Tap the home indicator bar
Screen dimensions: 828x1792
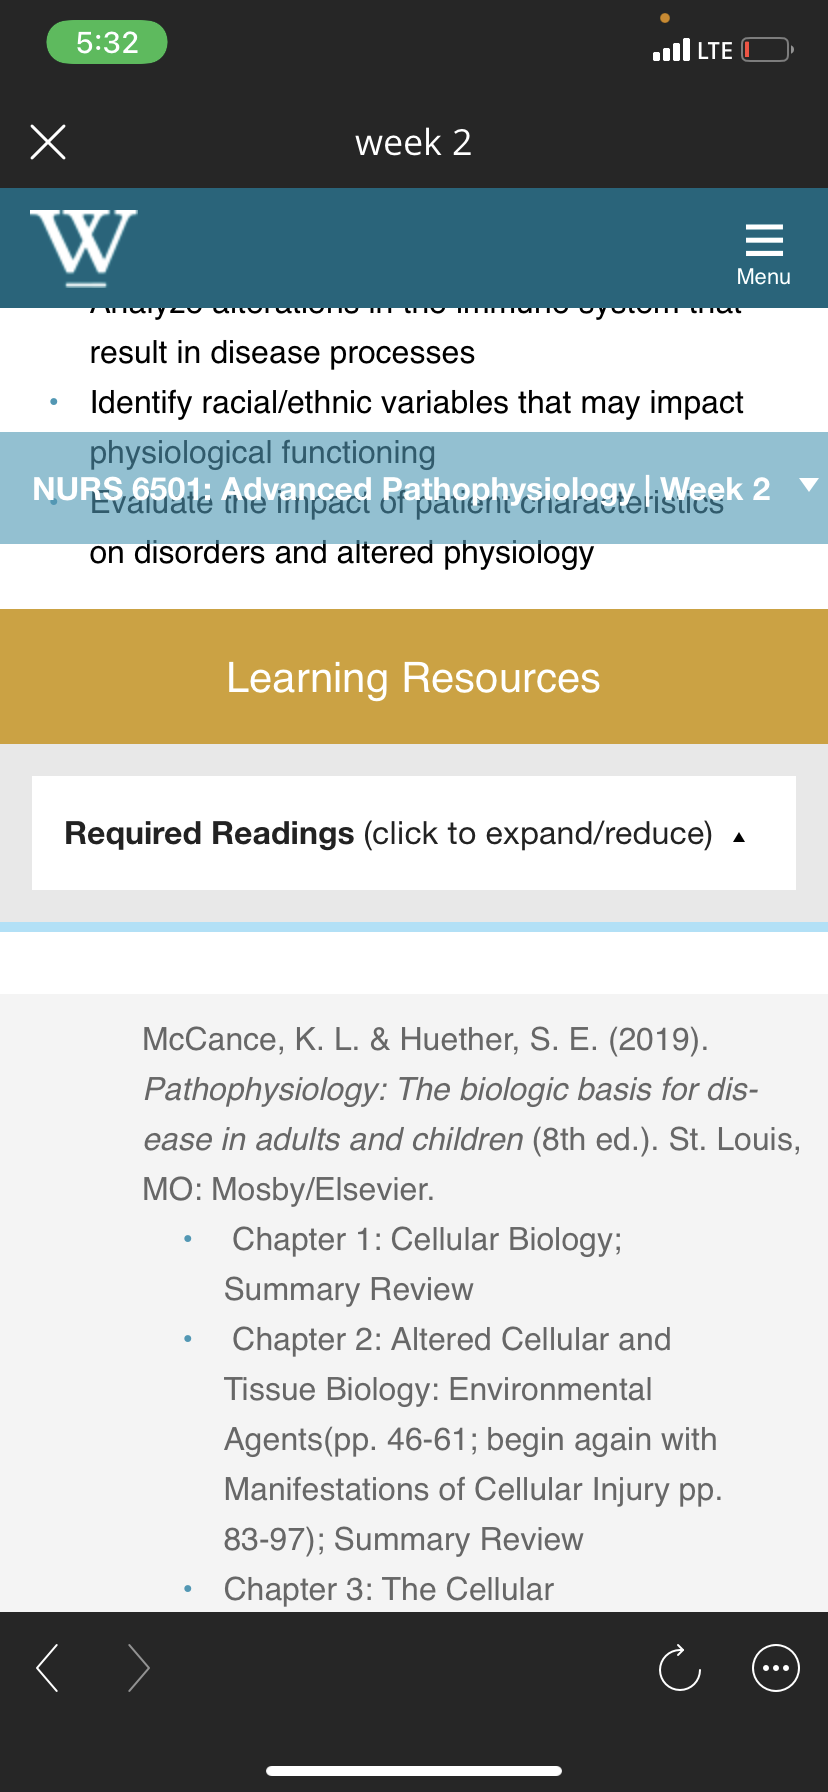[x=414, y=1771]
